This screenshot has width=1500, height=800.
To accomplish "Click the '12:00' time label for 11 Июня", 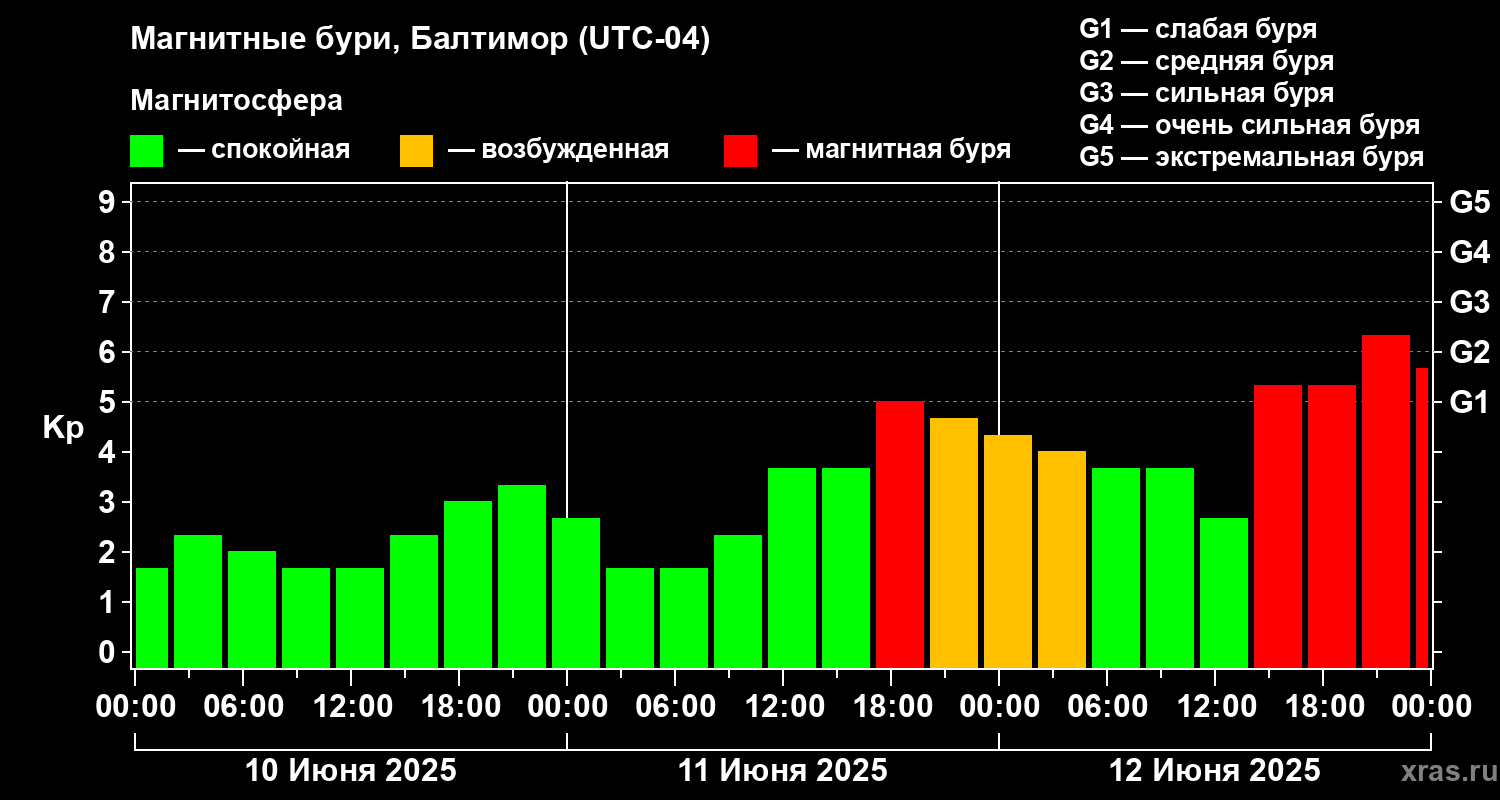I will pyautogui.click(x=783, y=706).
